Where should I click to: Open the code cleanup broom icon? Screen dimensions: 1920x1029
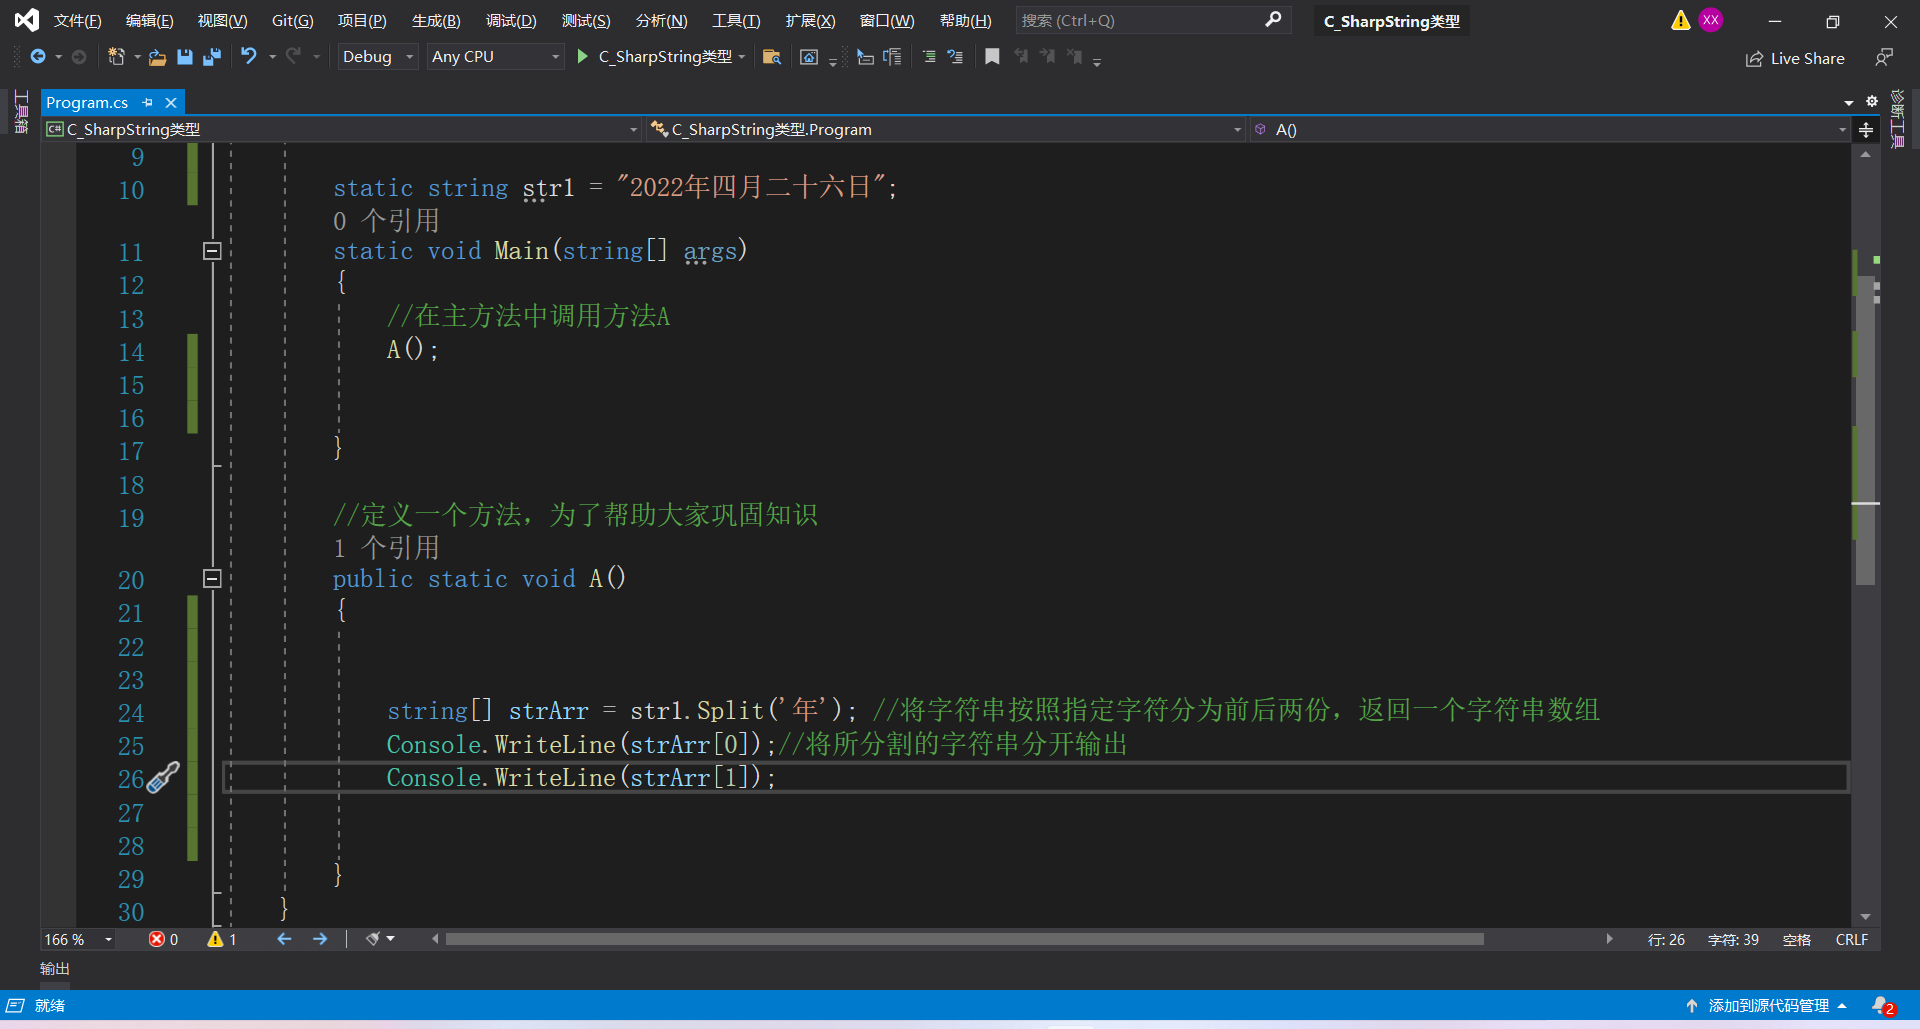point(373,939)
